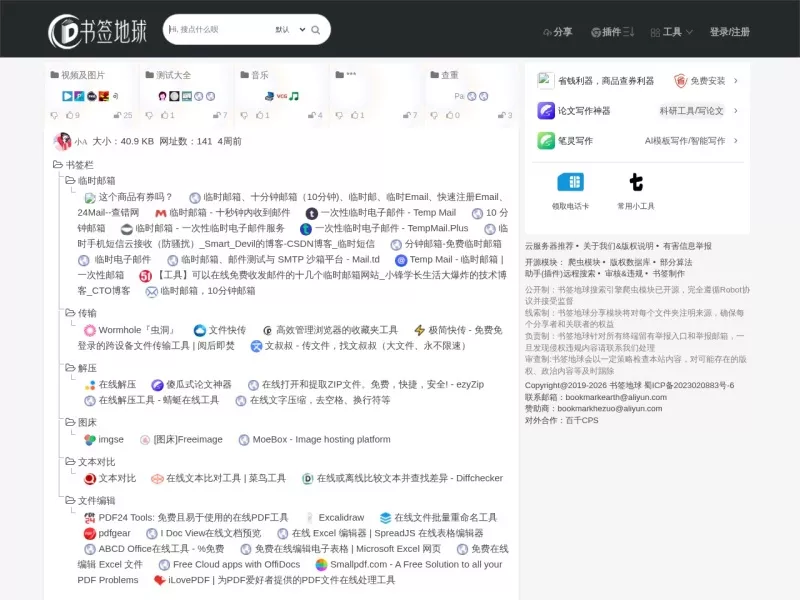
Task: Click the Temp Mail dark circle icon
Action: 312,213
